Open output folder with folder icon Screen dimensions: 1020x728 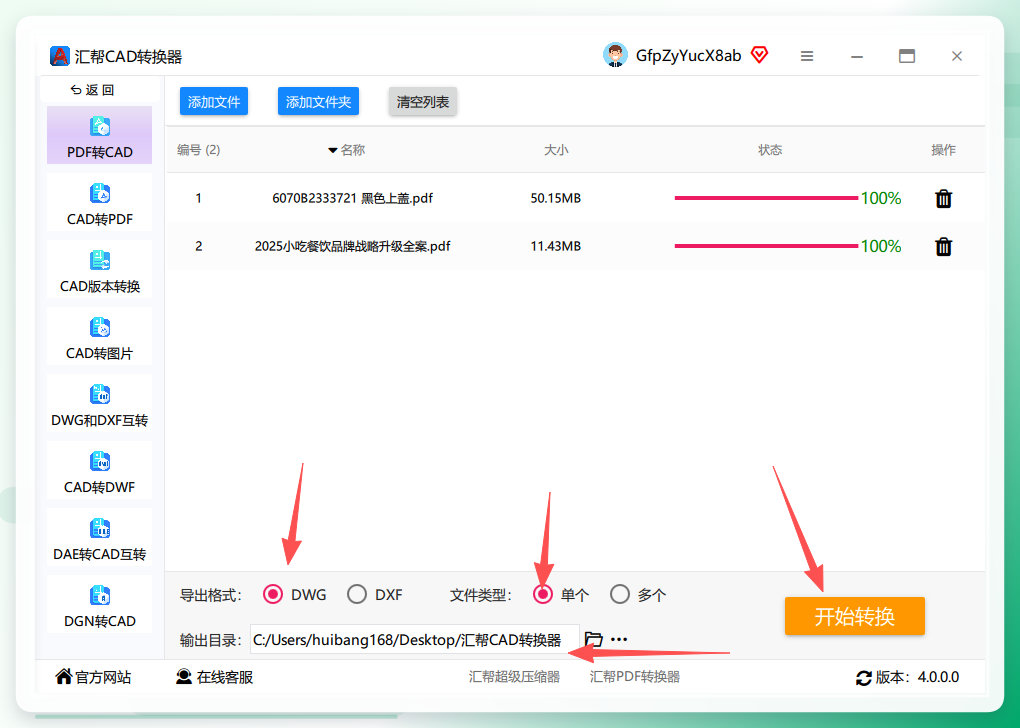[593, 639]
